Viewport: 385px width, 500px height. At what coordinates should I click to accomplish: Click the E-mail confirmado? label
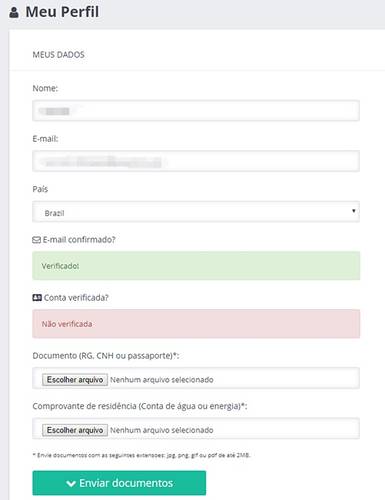point(79,240)
